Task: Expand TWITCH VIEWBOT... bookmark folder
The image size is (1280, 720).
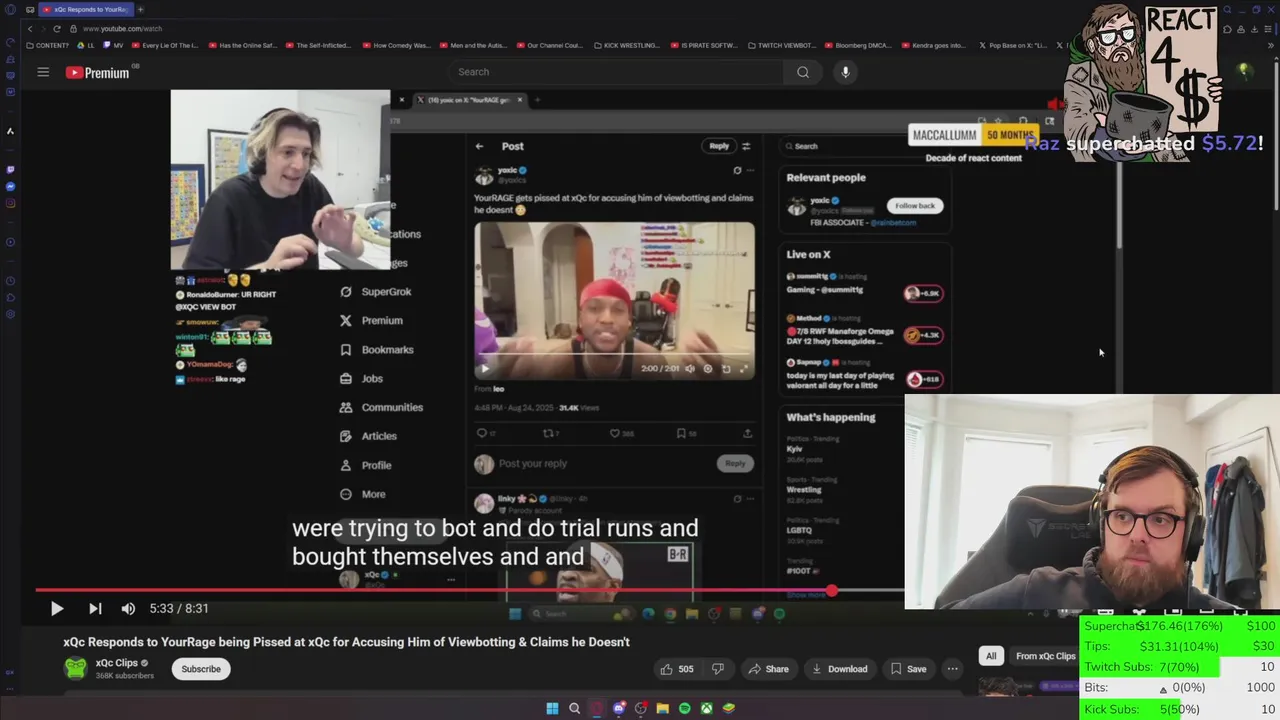Action: [781, 45]
